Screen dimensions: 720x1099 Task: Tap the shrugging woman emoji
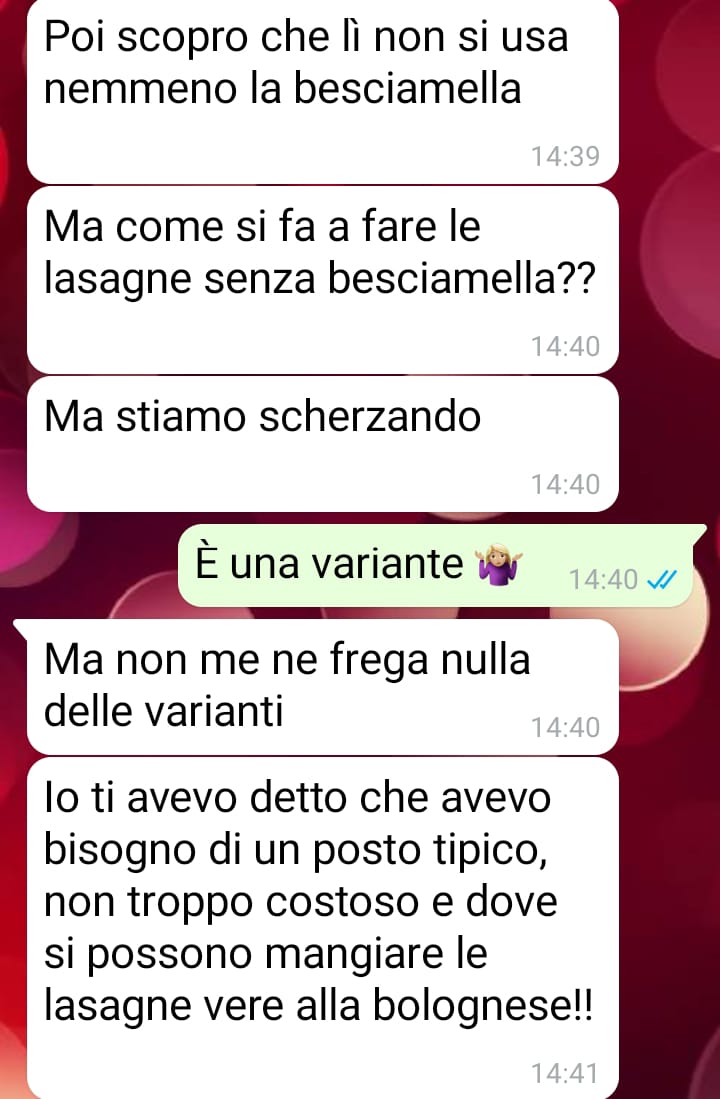tap(499, 564)
